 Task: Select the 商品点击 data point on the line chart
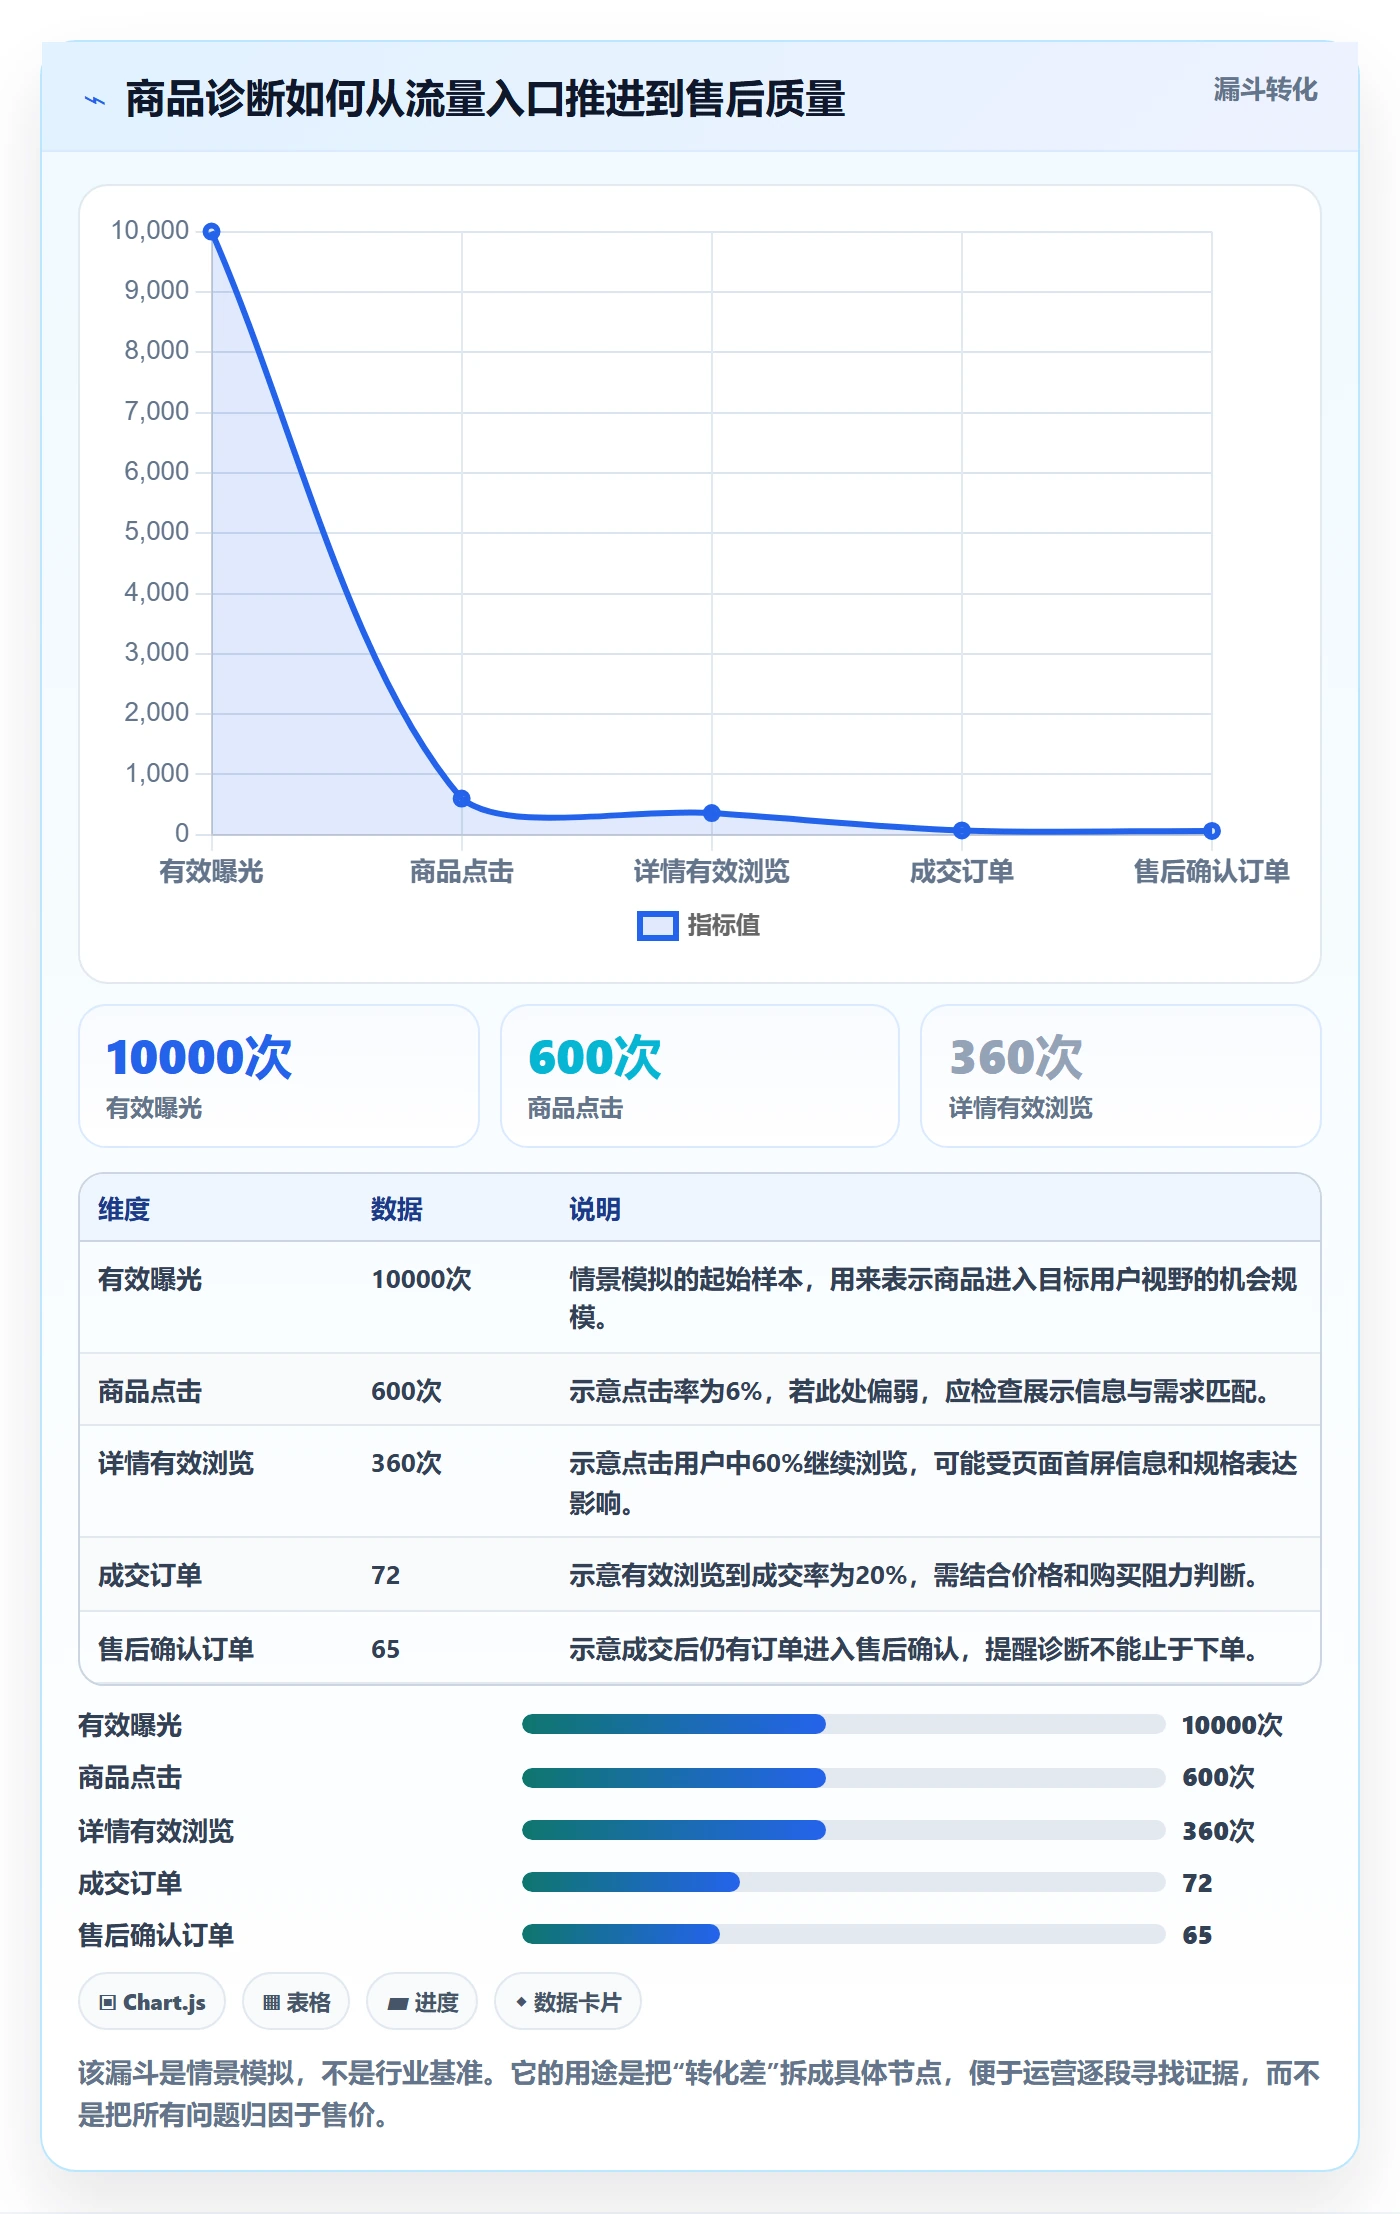click(461, 798)
